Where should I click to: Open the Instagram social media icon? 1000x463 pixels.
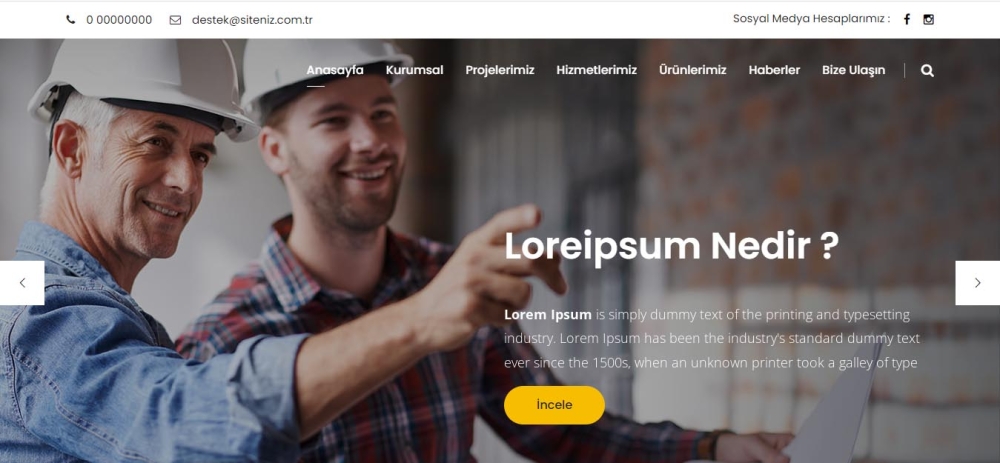929,19
